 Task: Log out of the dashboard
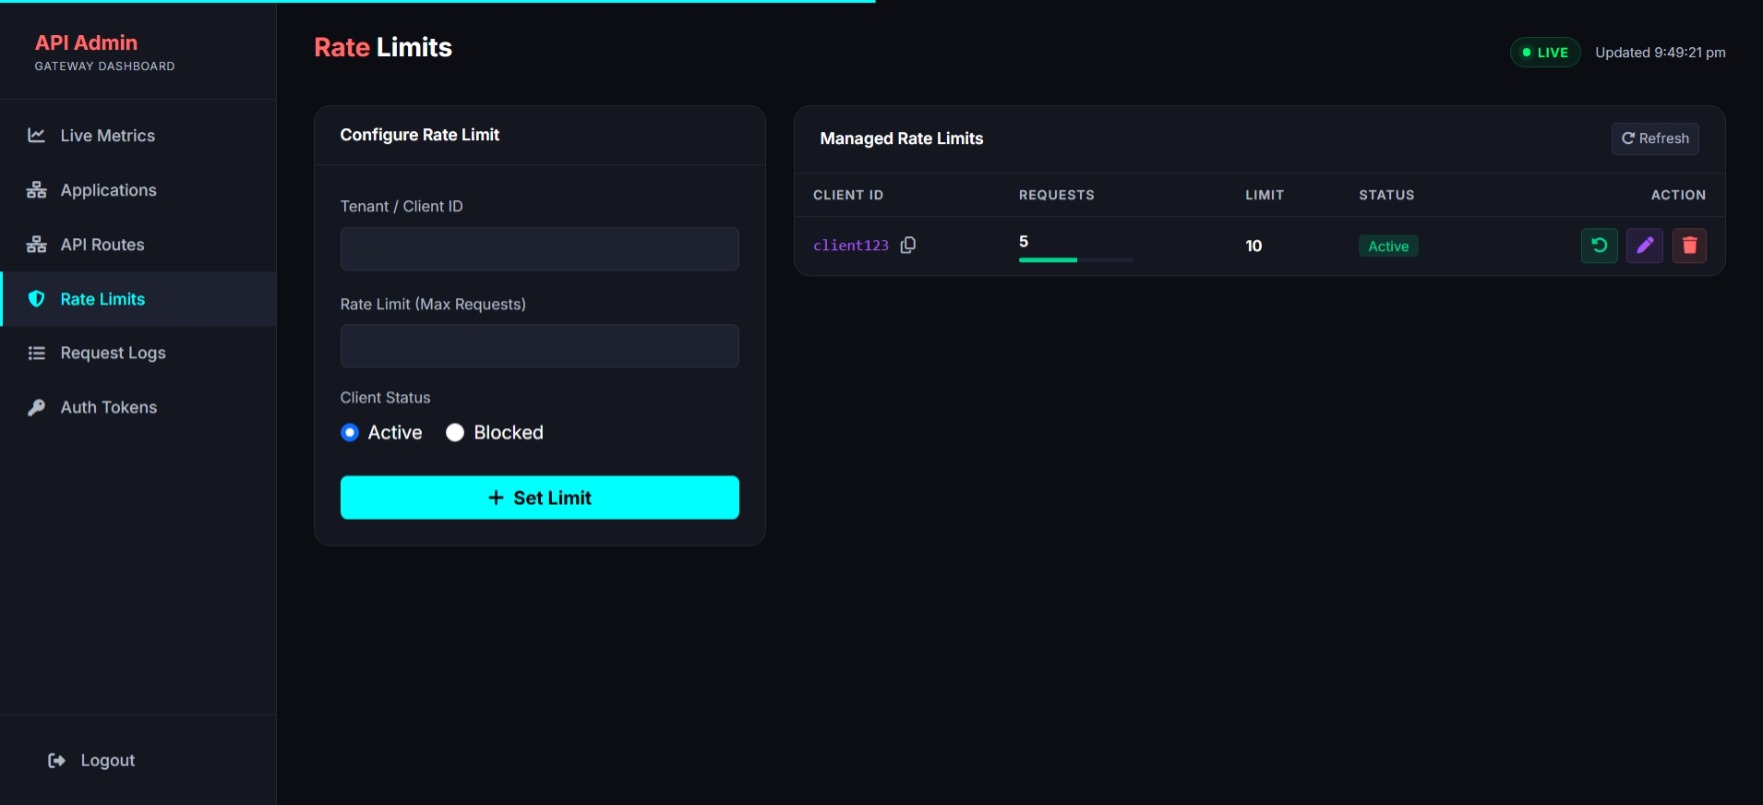92,760
